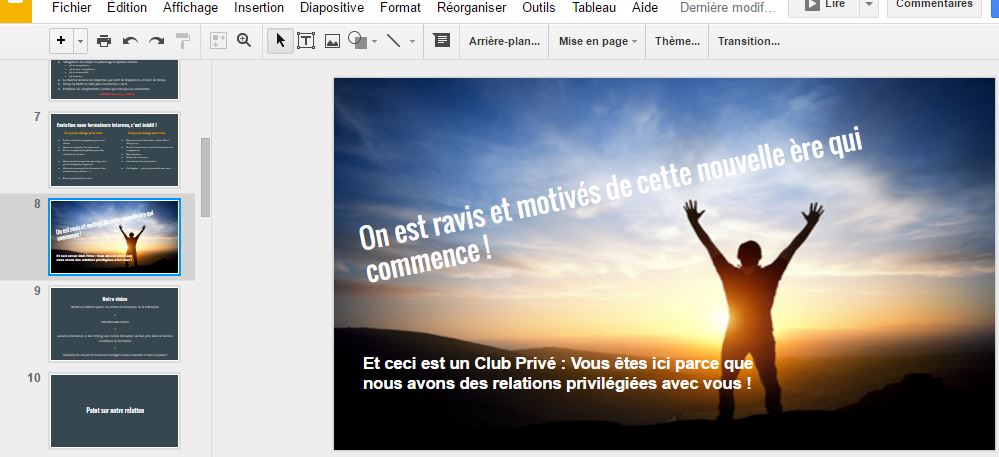The width and height of the screenshot is (999, 457).
Task: Select the partially visible slide 6 thumbnail
Action: (x=115, y=80)
